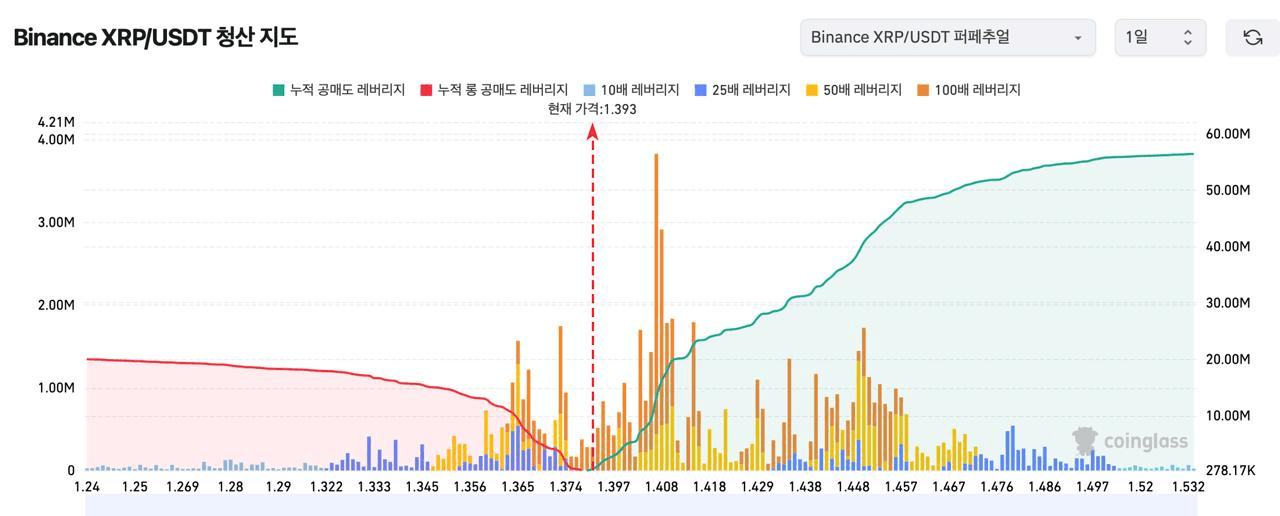Click the x-axis label 1.322
Image resolution: width=1280 pixels, height=516 pixels.
pyautogui.click(x=326, y=486)
